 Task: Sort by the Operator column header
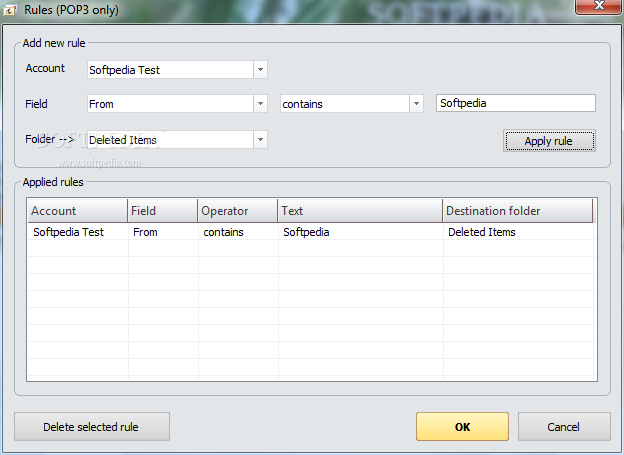[238, 211]
